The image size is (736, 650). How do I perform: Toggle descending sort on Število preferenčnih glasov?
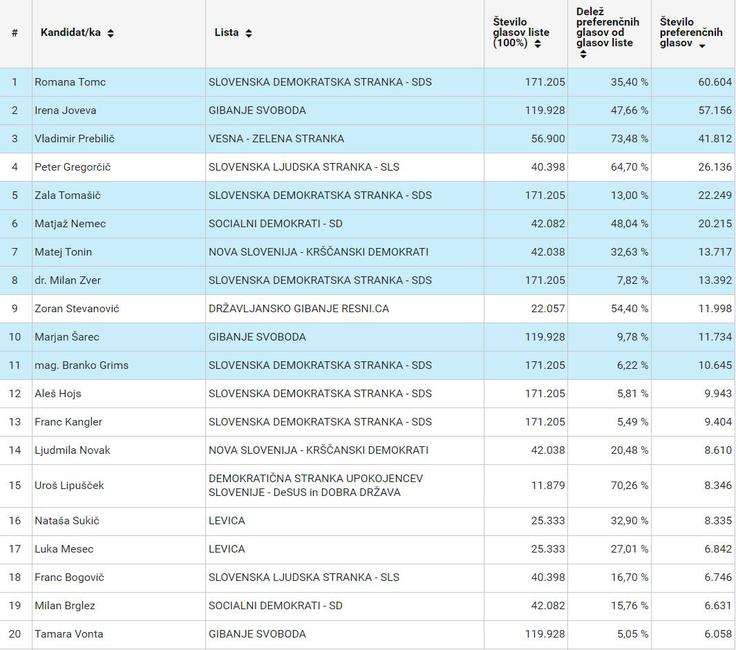(702, 46)
